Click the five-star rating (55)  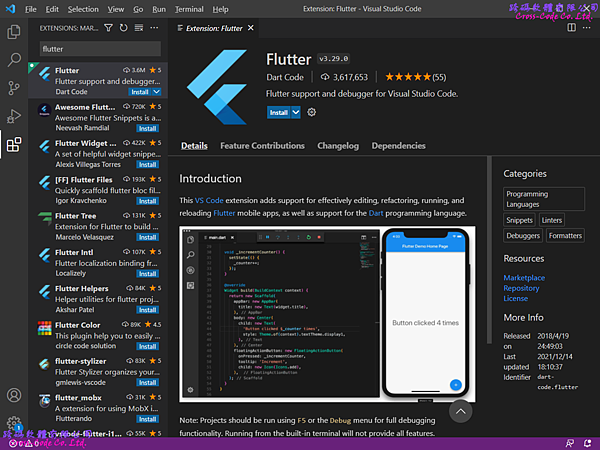(416, 77)
